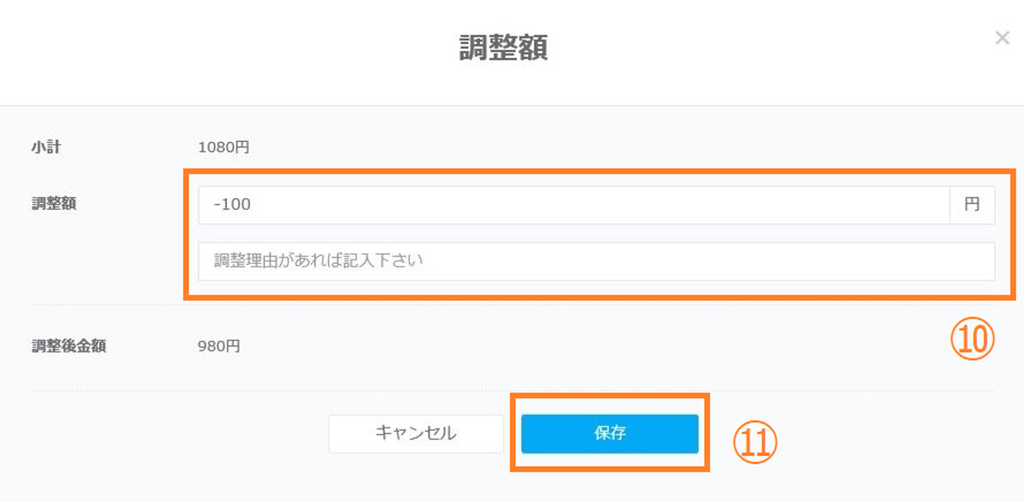This screenshot has height=502, width=1024.
Task: Select the 980円 adjusted total value
Action: [x=219, y=347]
